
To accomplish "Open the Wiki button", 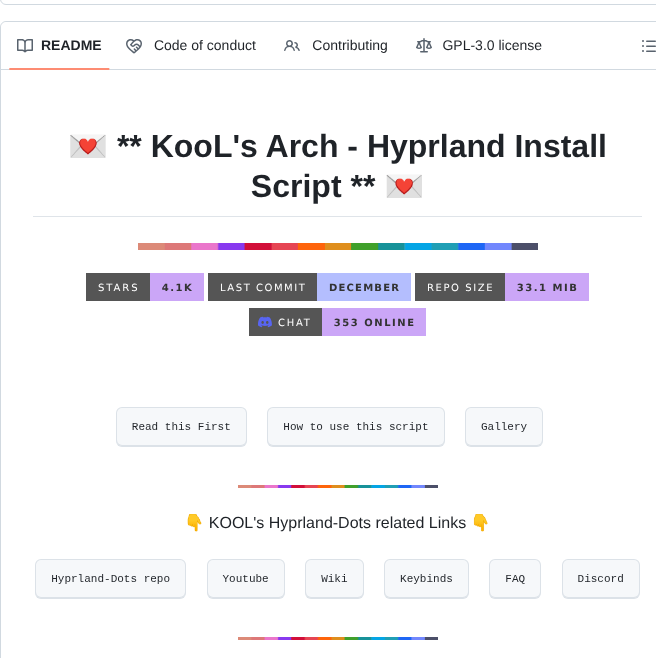I will tap(335, 579).
